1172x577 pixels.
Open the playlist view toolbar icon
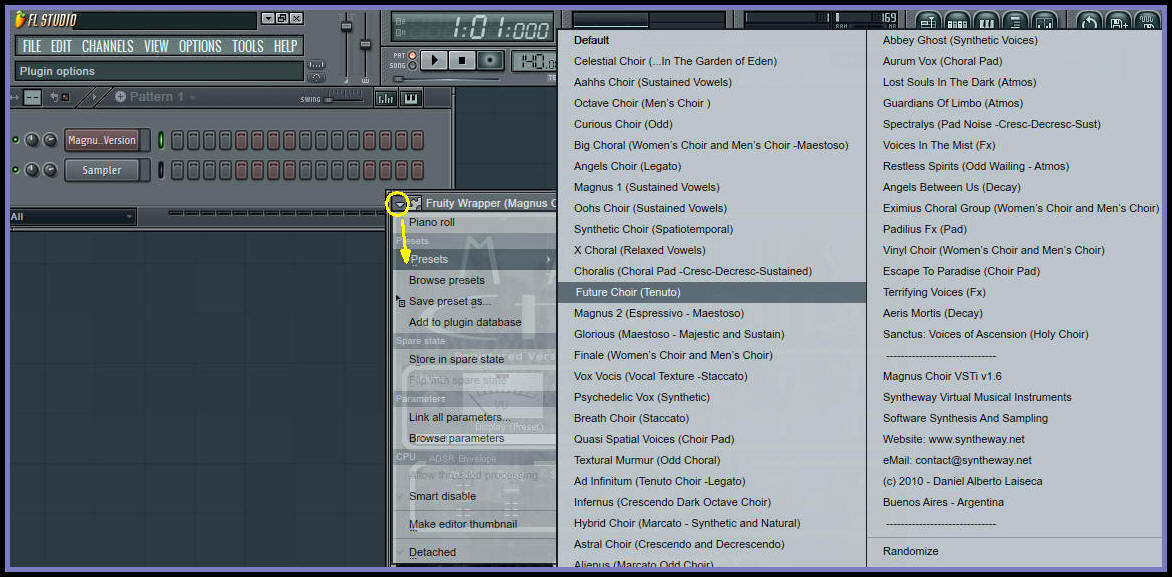click(x=928, y=22)
